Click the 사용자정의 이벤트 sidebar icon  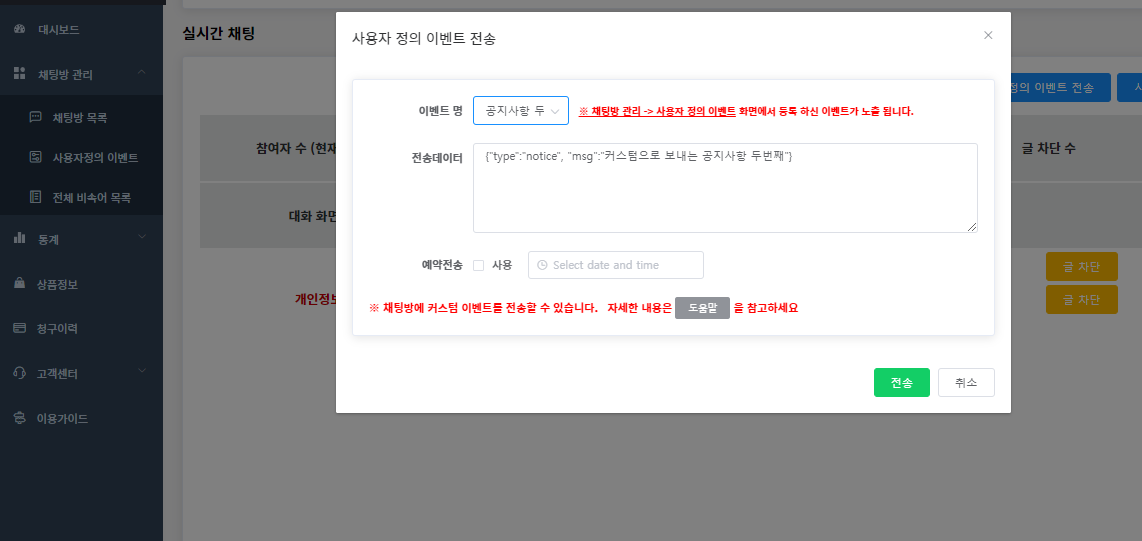coord(36,157)
